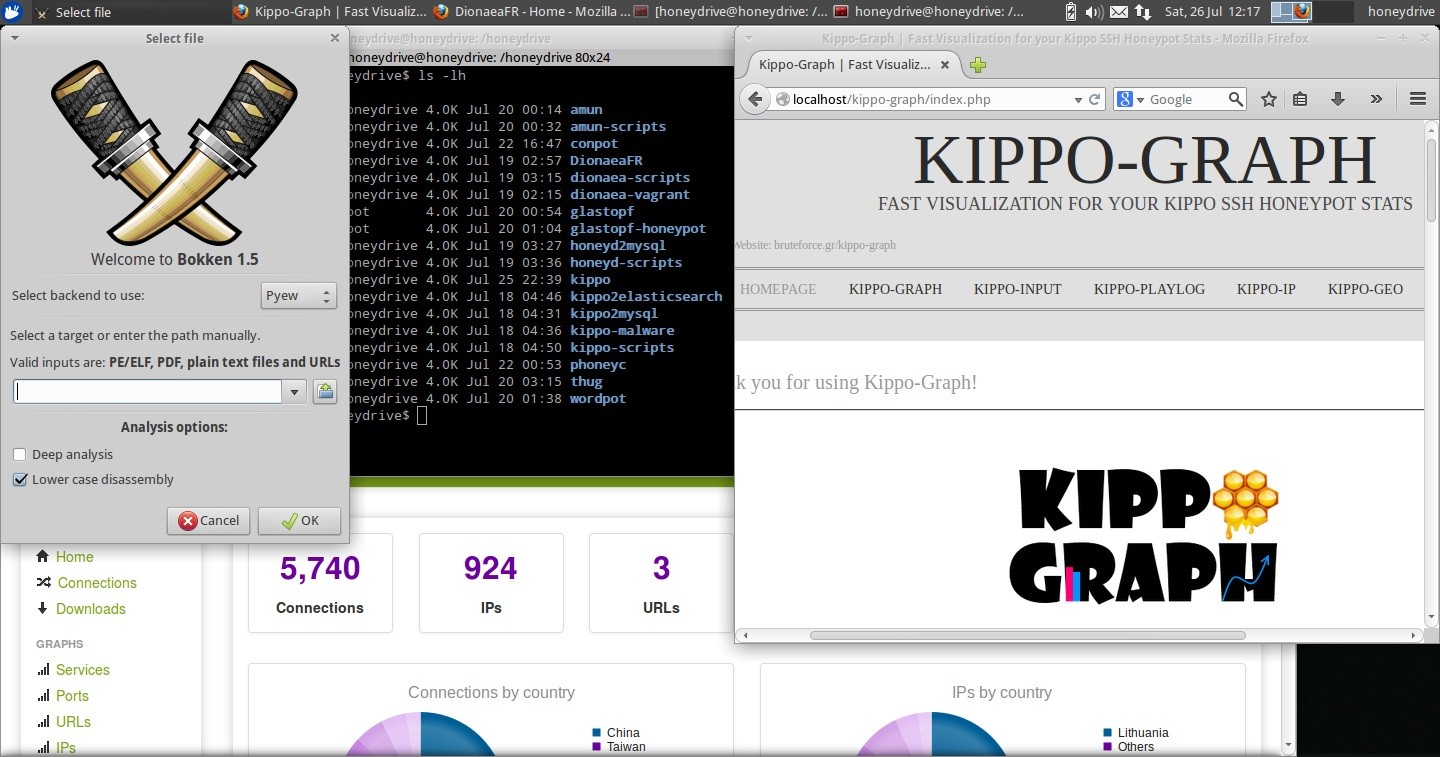Click the China legend color swatch
This screenshot has height=757, width=1440.
(x=597, y=733)
